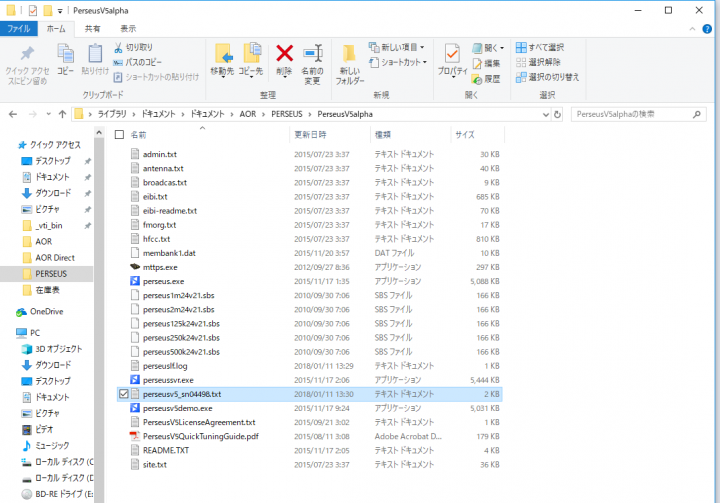Click History (履歴) in the ribbon
720x503 pixels.
tap(486, 79)
